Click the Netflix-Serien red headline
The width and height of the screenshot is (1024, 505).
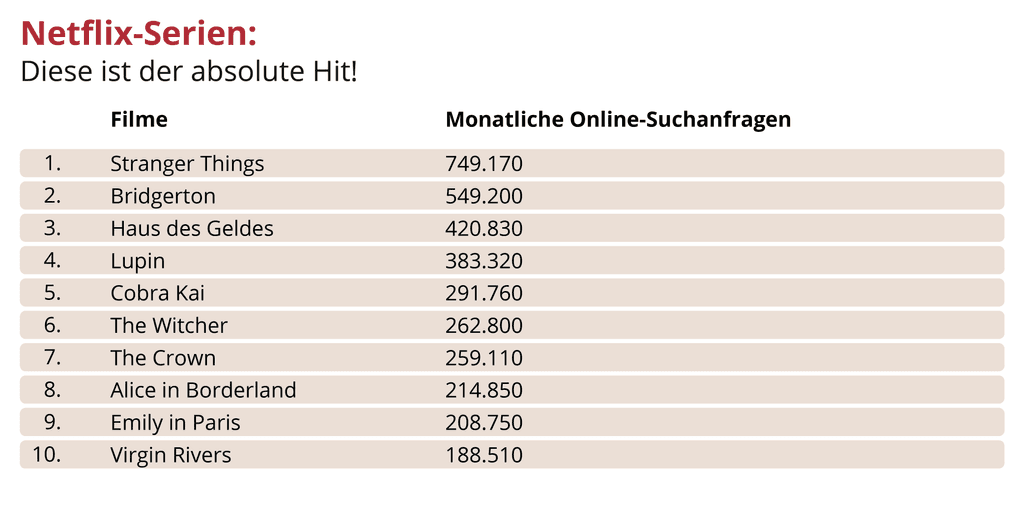pyautogui.click(x=139, y=33)
